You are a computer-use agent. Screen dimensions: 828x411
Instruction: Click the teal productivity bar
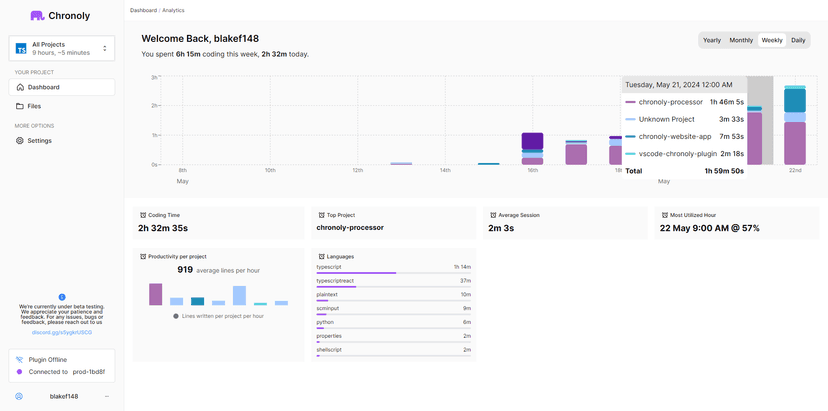point(260,304)
